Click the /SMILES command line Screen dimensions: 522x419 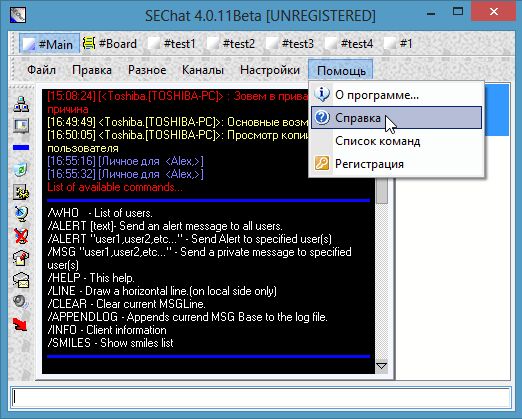(110, 343)
